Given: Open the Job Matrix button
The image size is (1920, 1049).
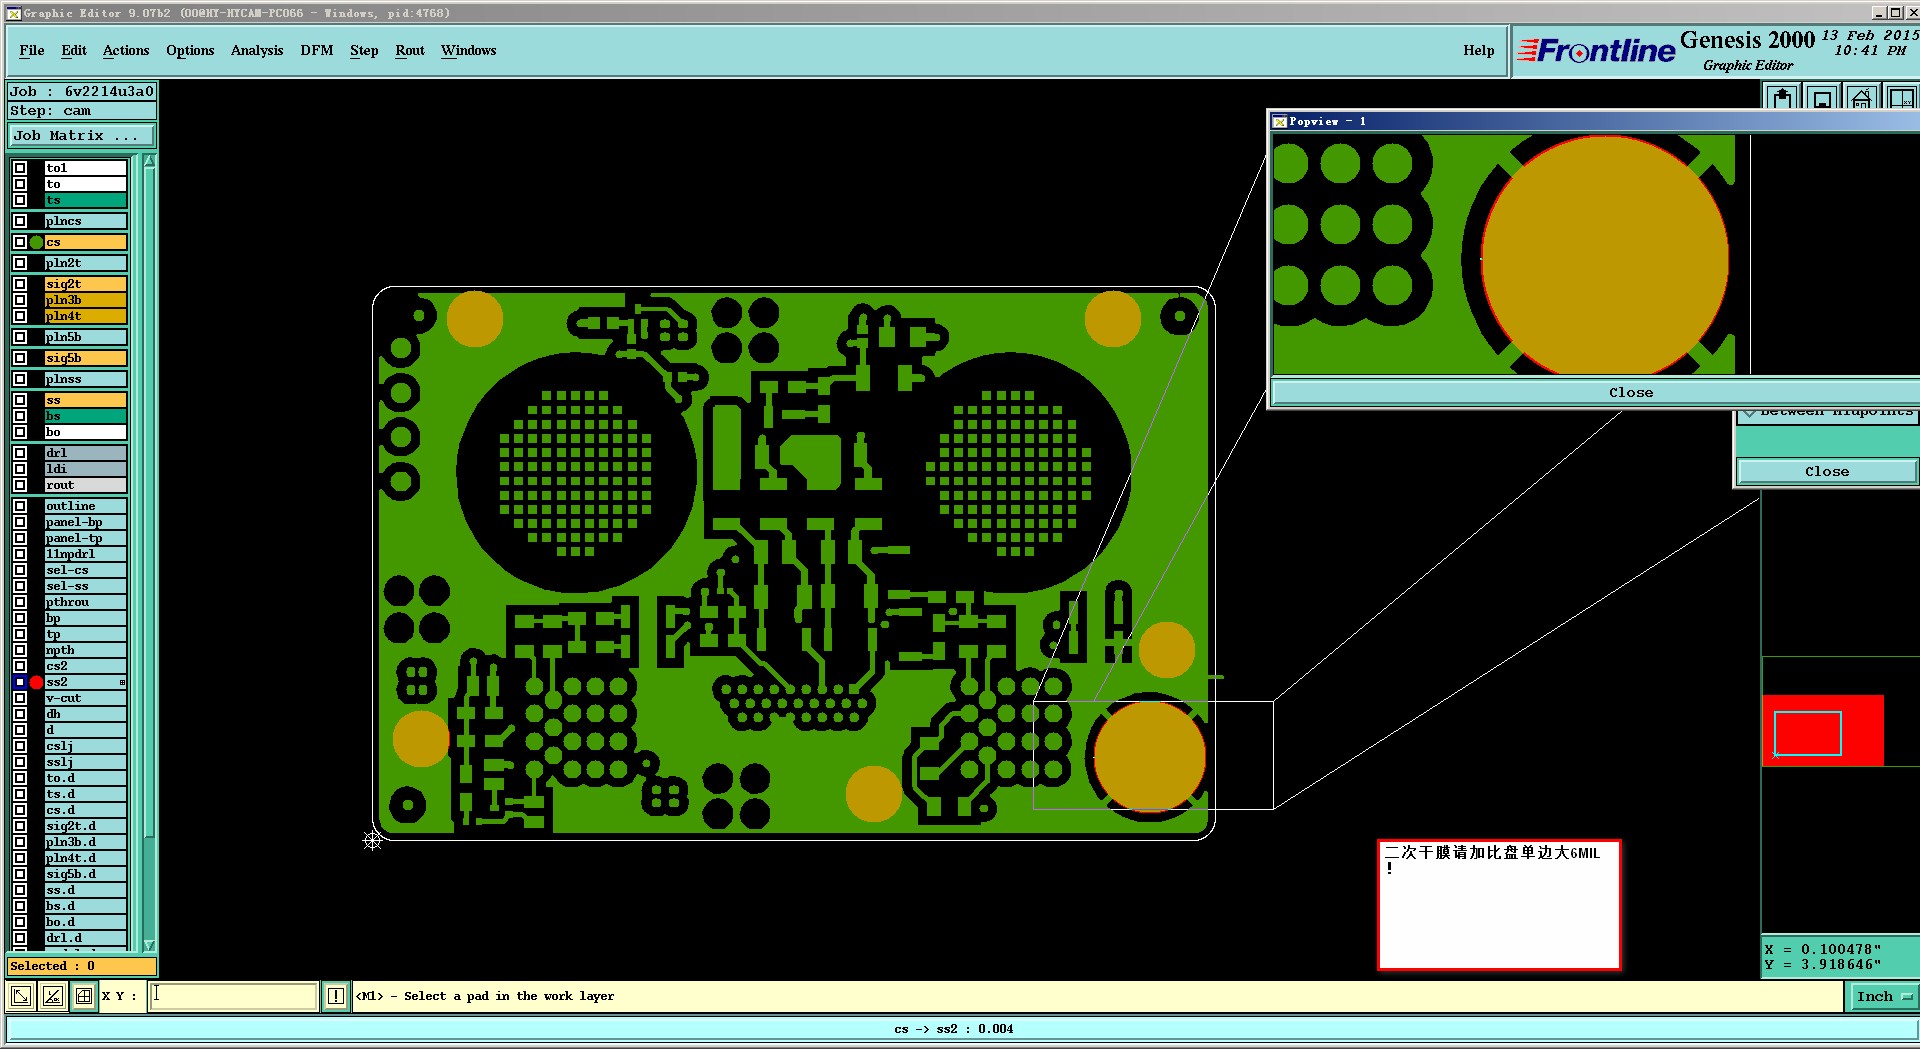Looking at the screenshot, I should (82, 136).
